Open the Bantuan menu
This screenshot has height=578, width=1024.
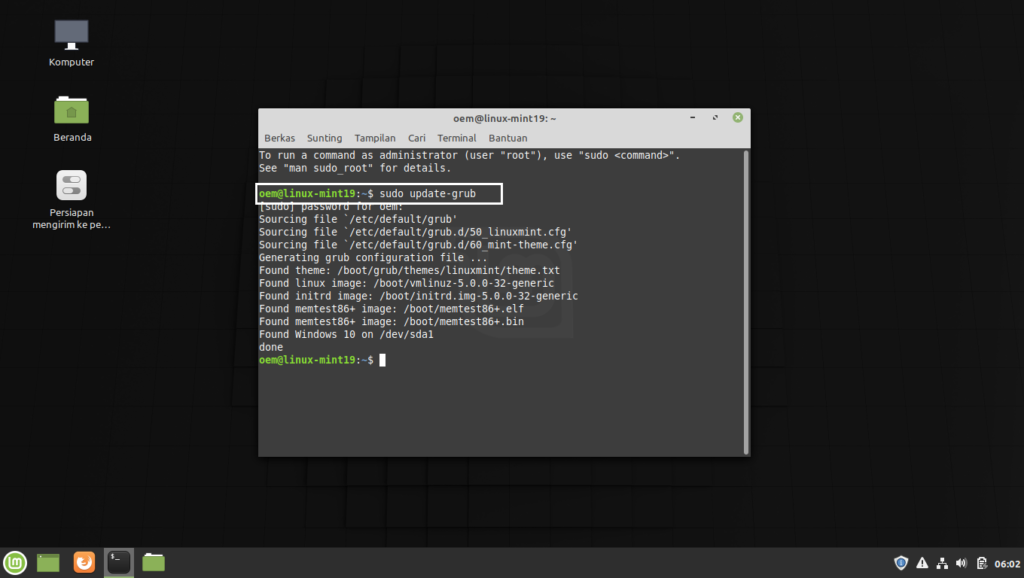coord(507,138)
